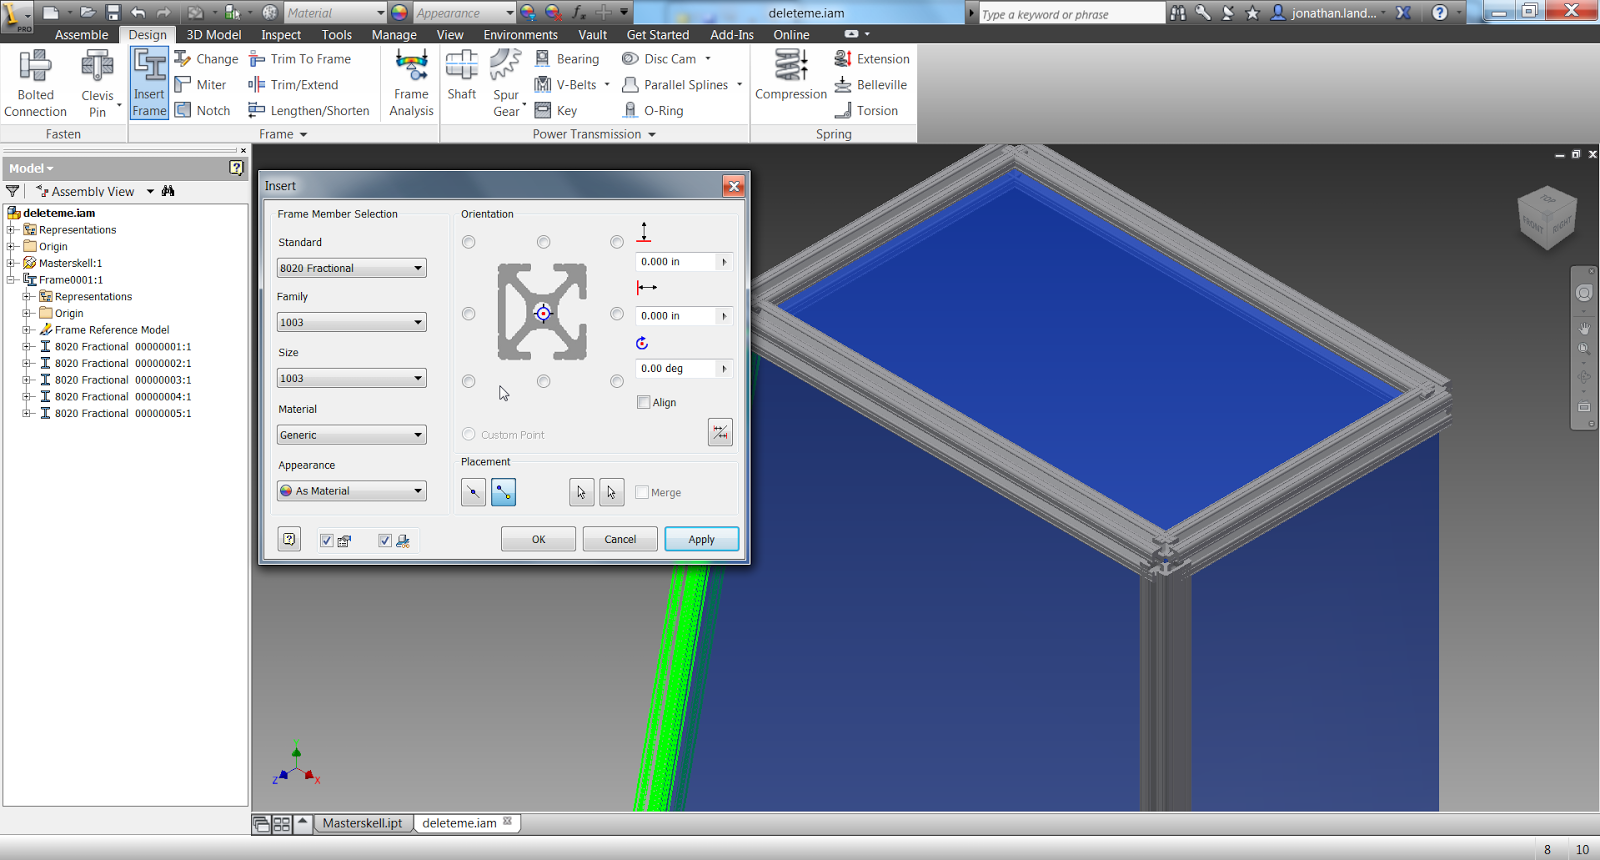Start Frame Analysis

411,83
